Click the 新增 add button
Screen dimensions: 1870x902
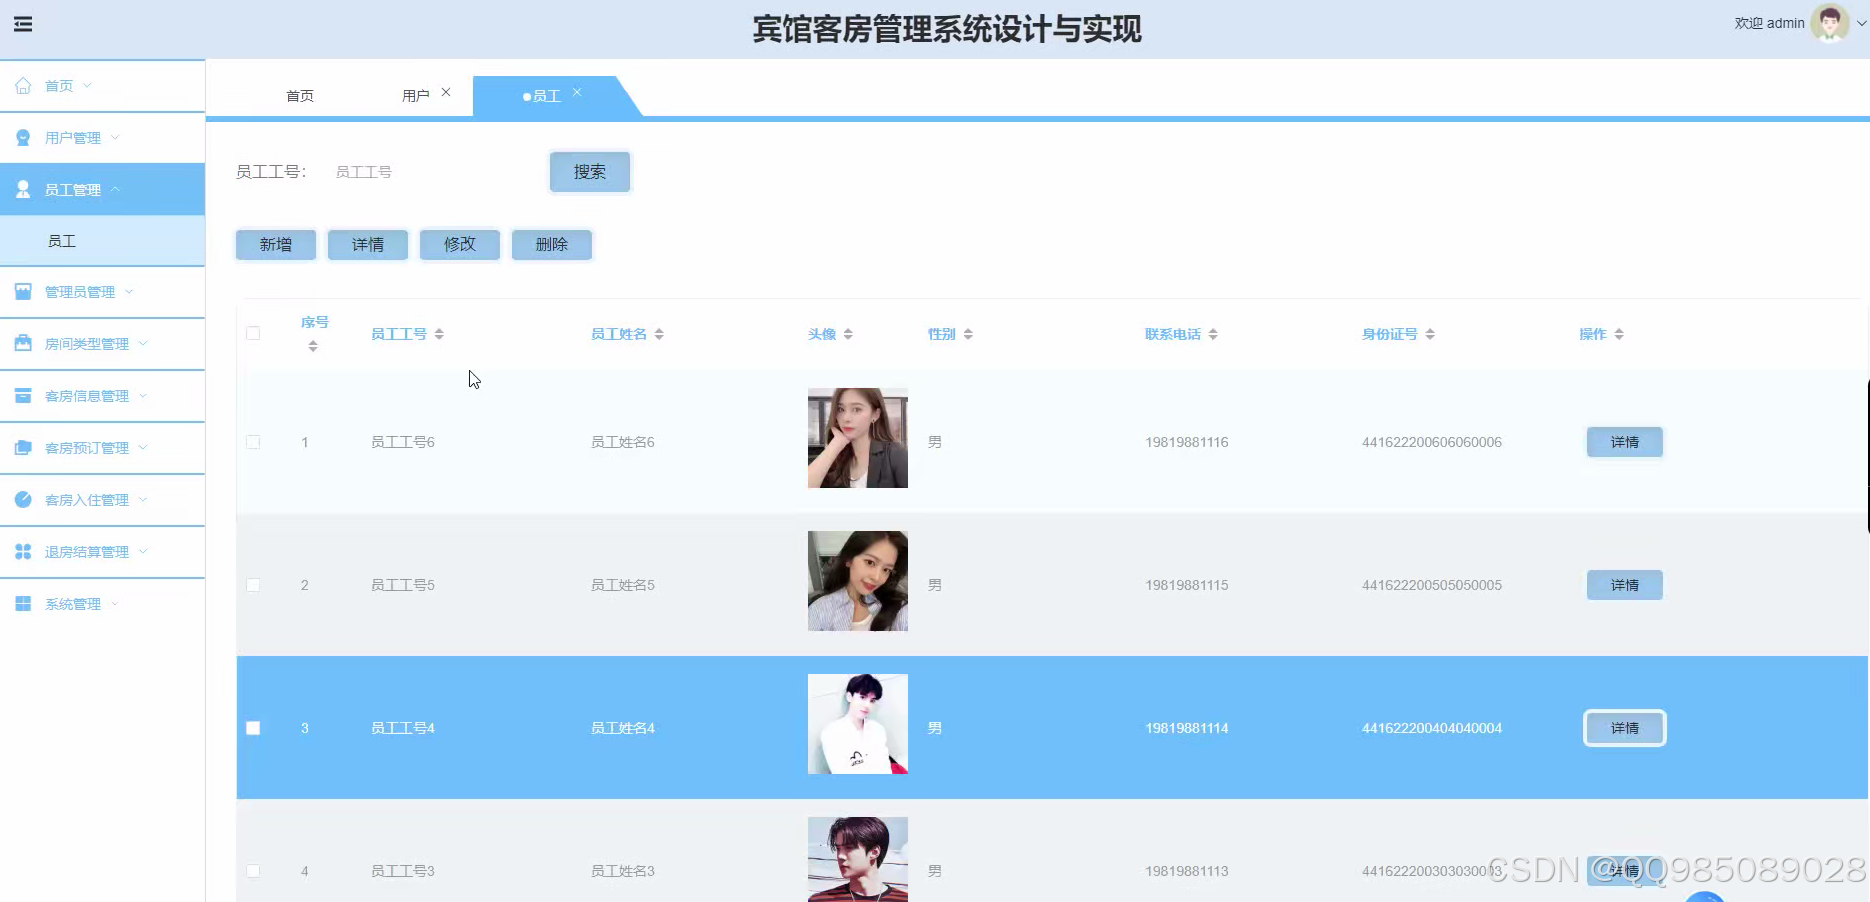pos(275,244)
